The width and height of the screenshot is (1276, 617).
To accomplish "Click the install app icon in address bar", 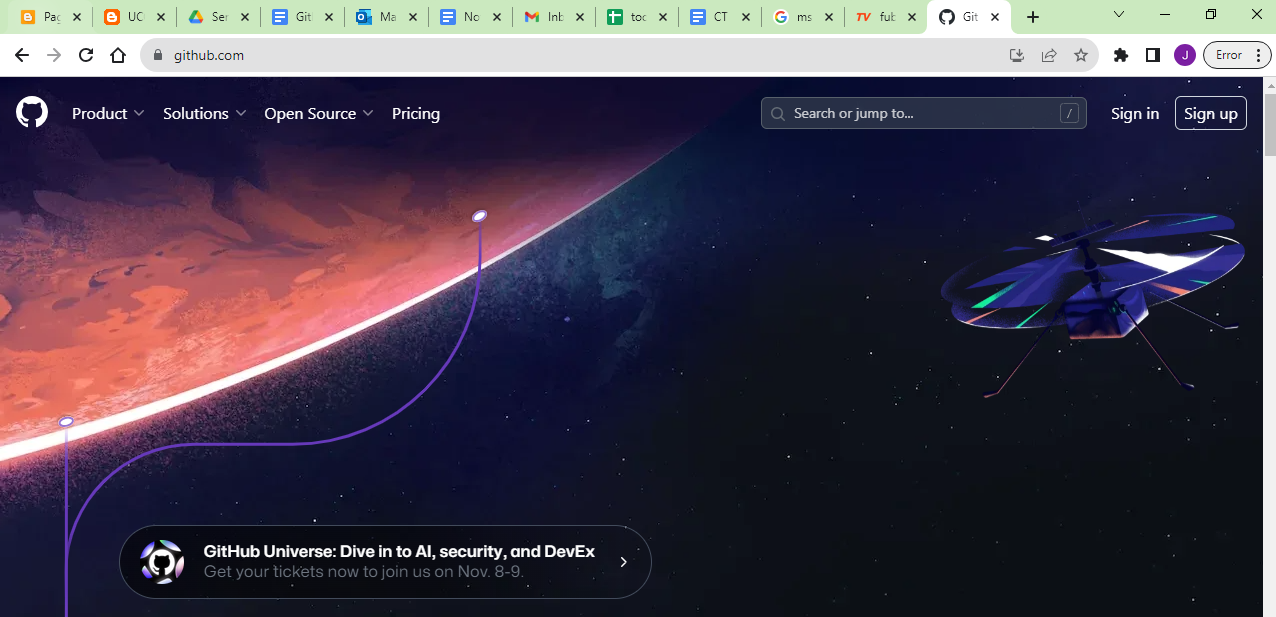I will click(1017, 55).
